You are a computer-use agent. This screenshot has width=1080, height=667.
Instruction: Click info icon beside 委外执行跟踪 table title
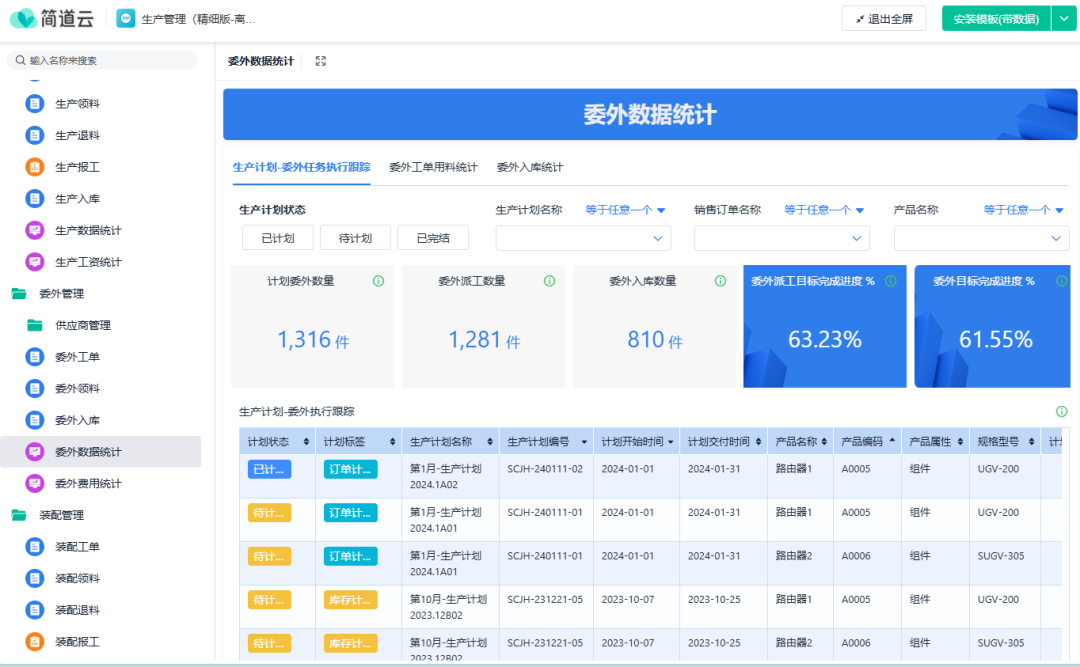pos(1061,411)
